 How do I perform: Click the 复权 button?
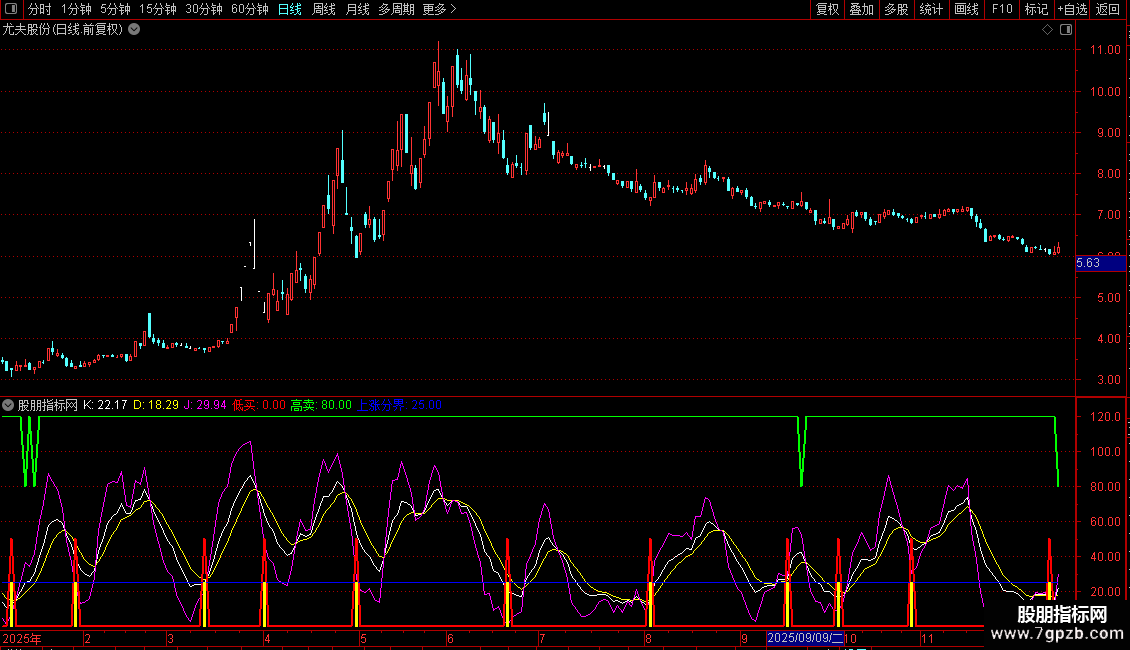(827, 10)
